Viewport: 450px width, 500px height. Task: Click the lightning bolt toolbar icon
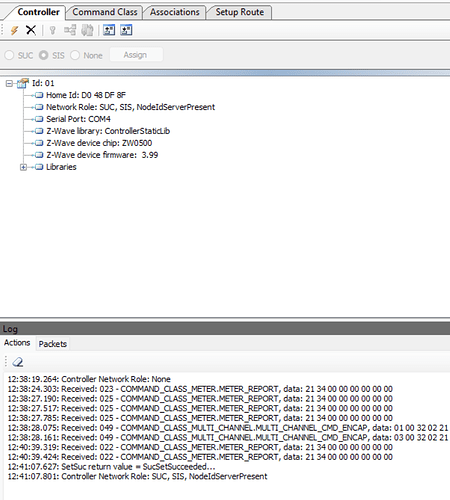coord(14,30)
